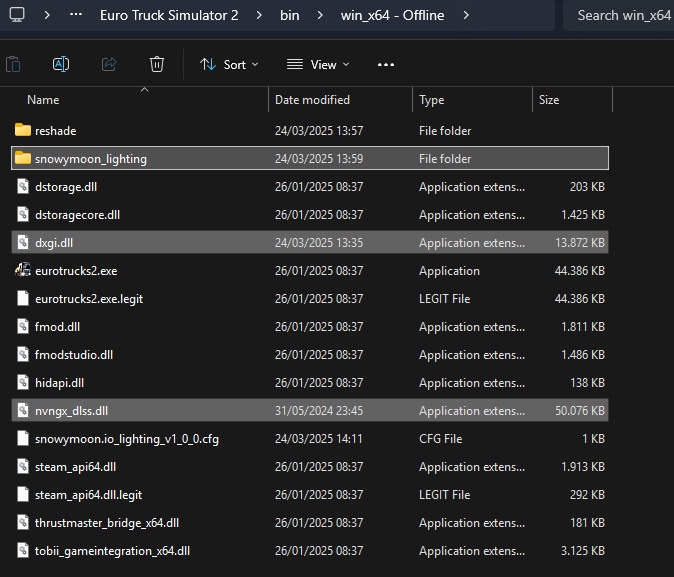
Task: Expand chevron after Euro Truck Simulator 2
Action: coord(259,15)
